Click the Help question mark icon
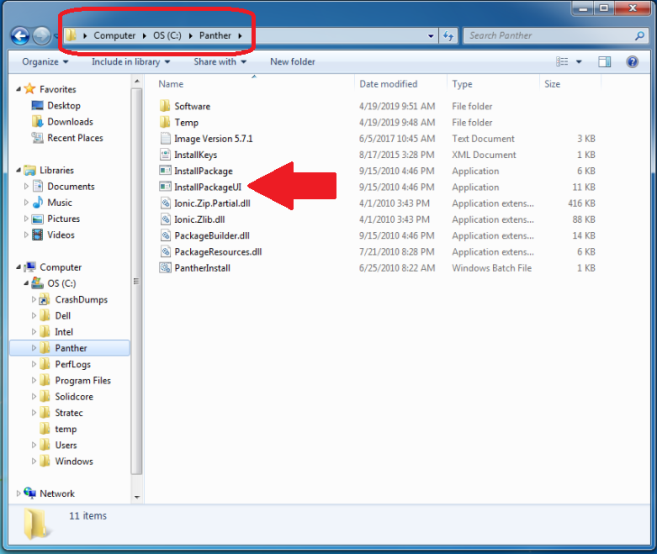This screenshot has height=554, width=657. [632, 62]
